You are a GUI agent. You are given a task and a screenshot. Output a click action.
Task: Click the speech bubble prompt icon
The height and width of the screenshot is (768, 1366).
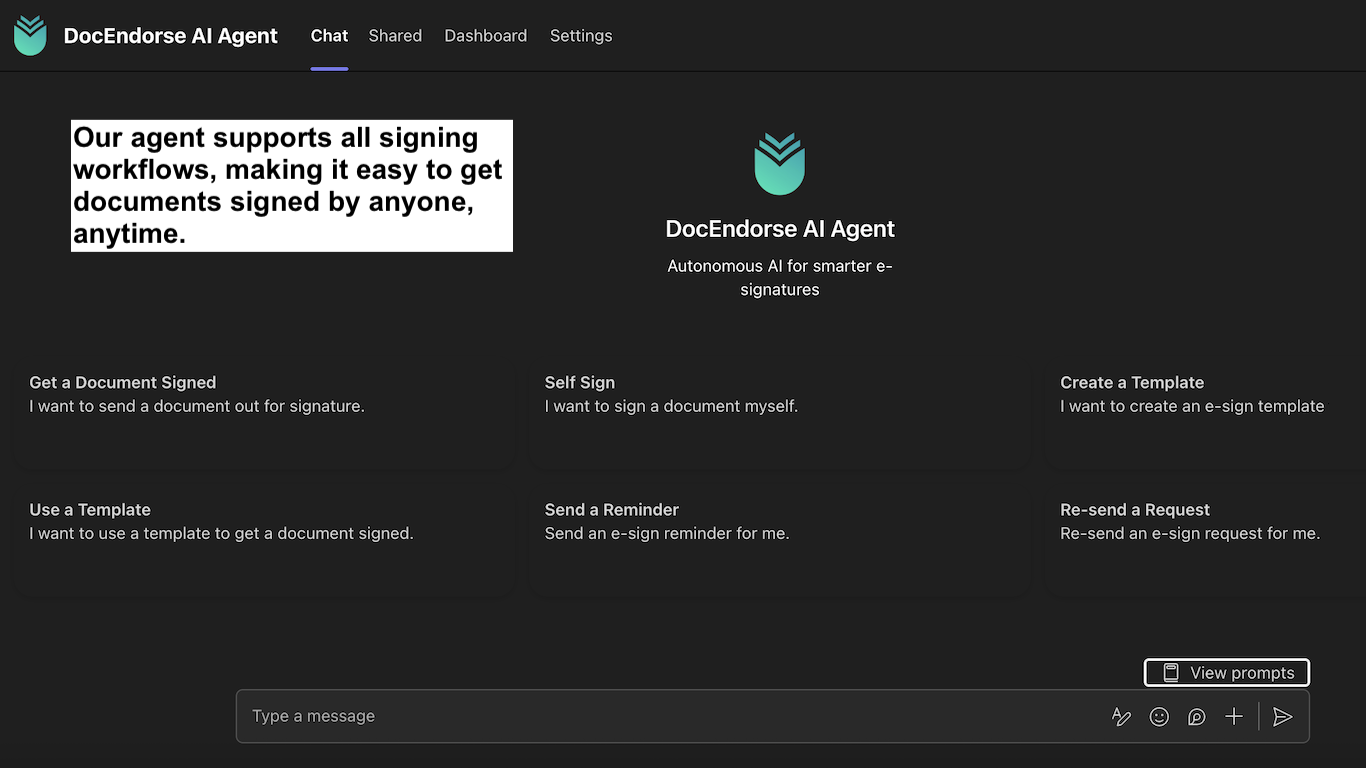(1197, 716)
